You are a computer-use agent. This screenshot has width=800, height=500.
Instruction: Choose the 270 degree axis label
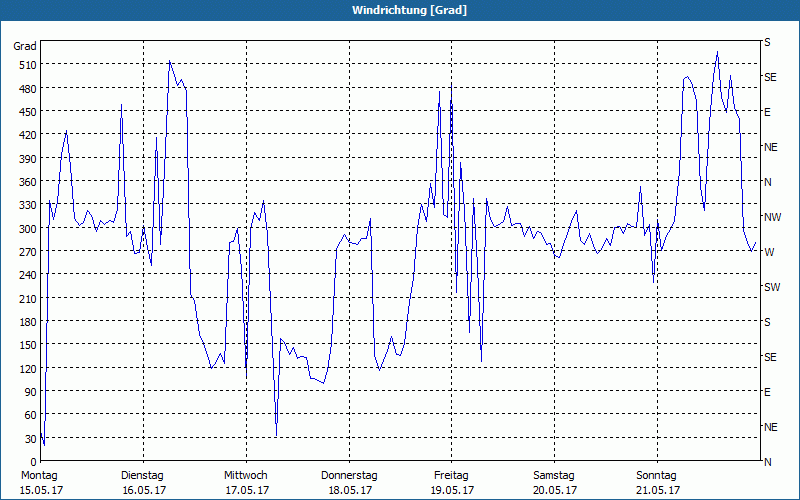click(x=28, y=253)
